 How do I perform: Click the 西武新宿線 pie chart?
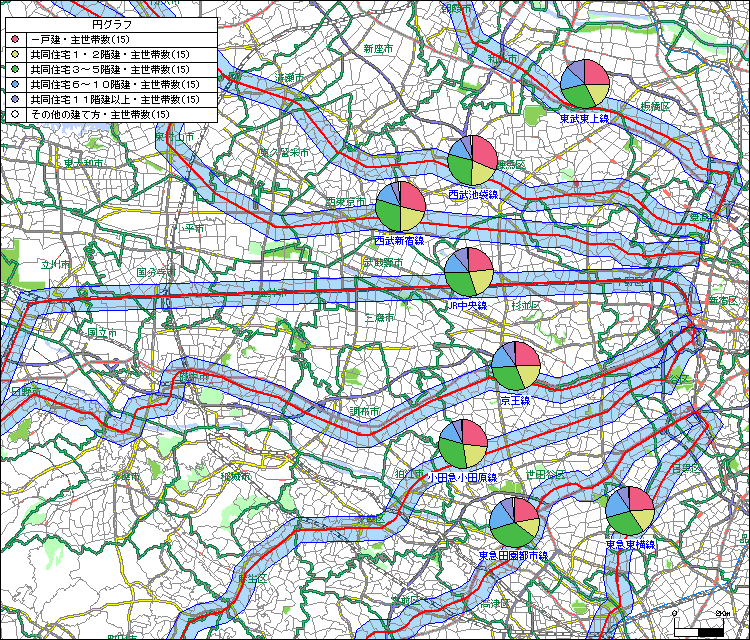(400, 207)
